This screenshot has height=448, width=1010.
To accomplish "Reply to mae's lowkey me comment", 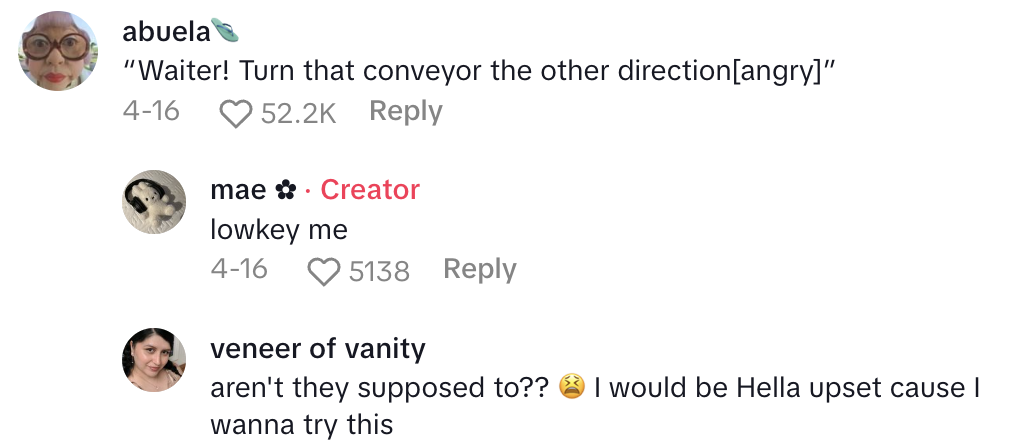I will coord(479,269).
